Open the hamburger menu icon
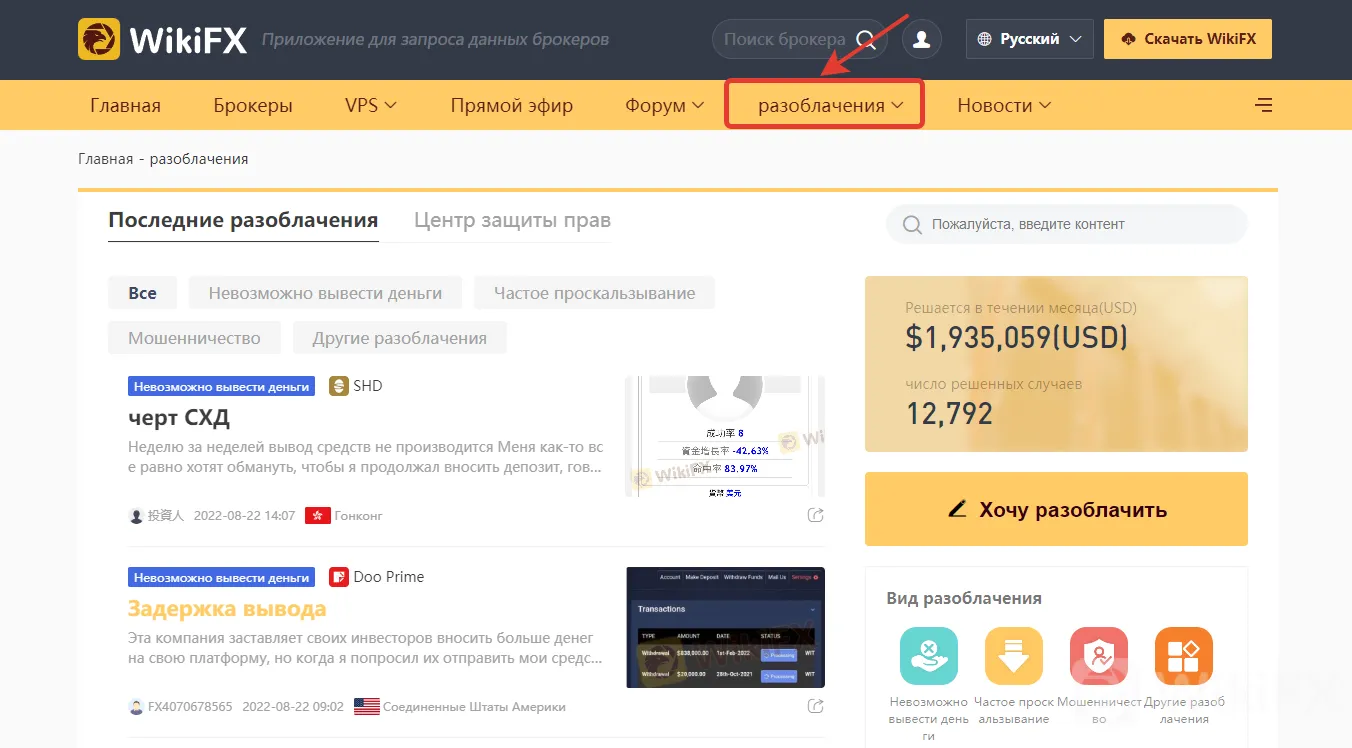This screenshot has width=1352, height=748. (x=1264, y=105)
